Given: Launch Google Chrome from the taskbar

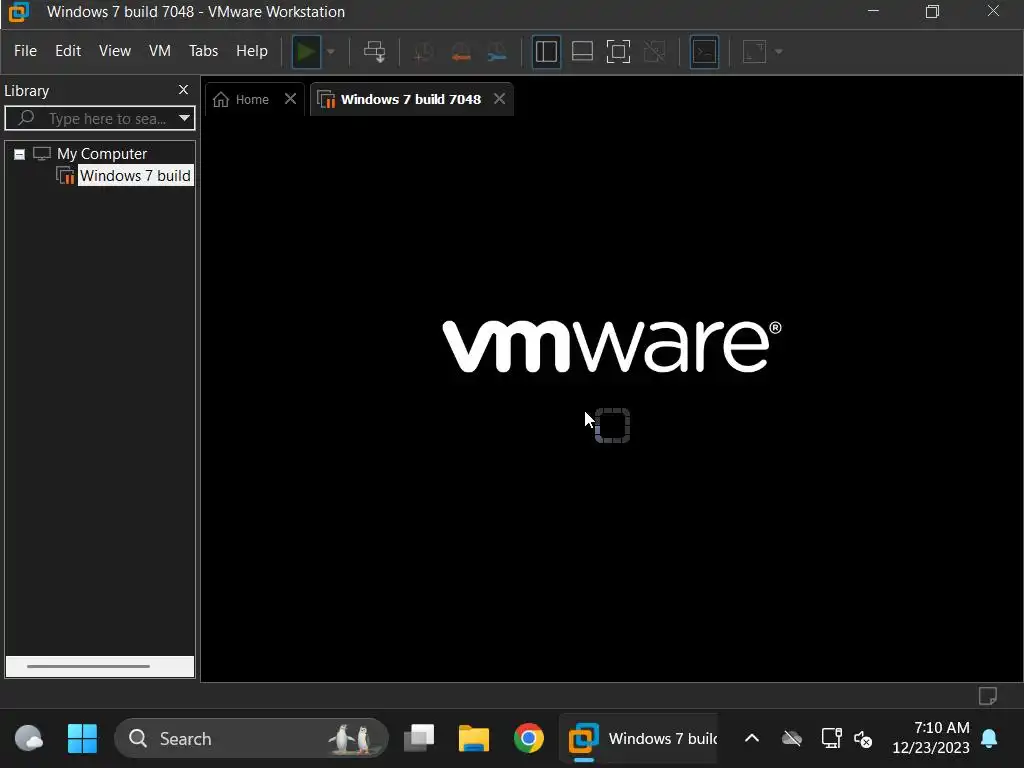Looking at the screenshot, I should pos(528,739).
